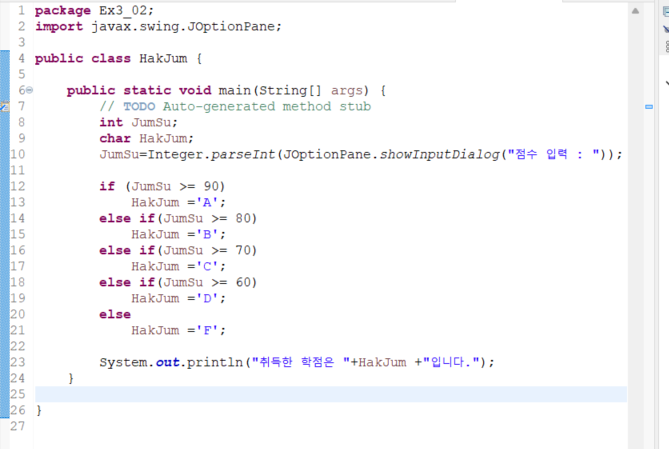
Task: Click the 'int JumSu;' declaration
Action: pyautogui.click(x=138, y=122)
